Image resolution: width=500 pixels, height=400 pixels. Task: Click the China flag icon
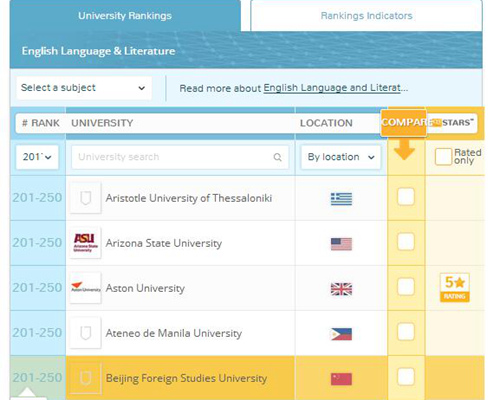[x=341, y=379]
